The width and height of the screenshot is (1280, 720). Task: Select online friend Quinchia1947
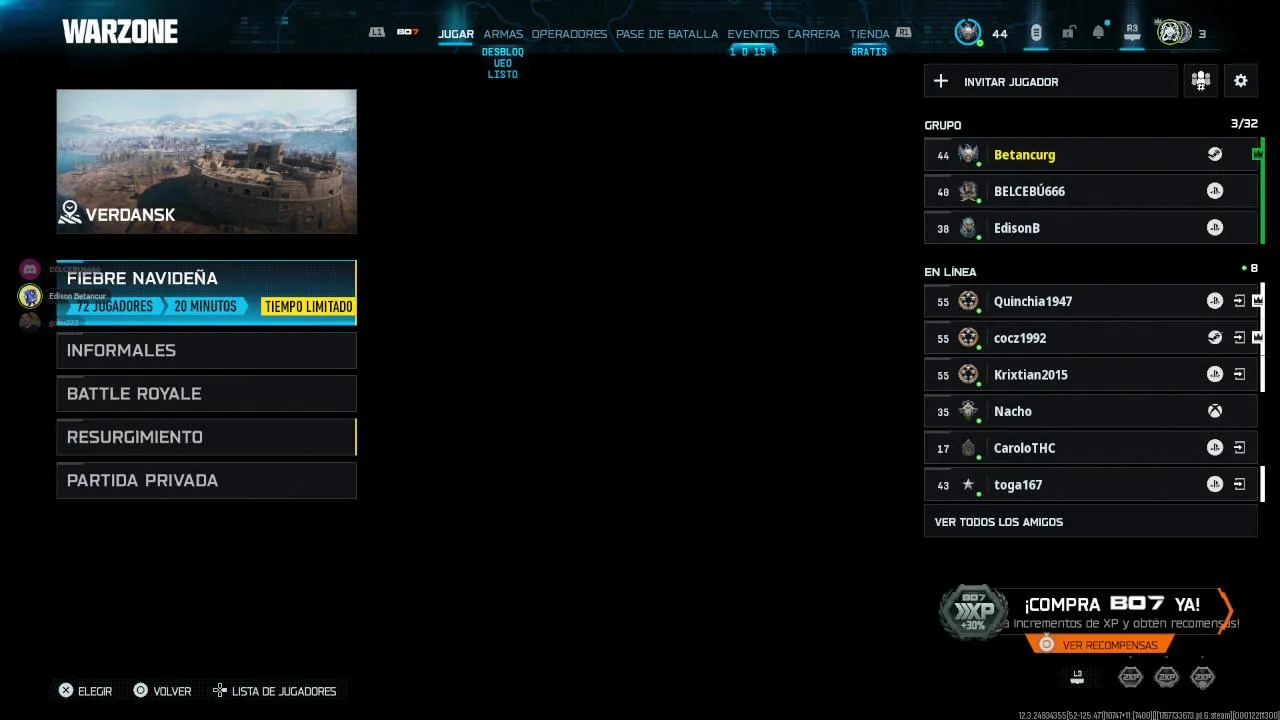1090,301
